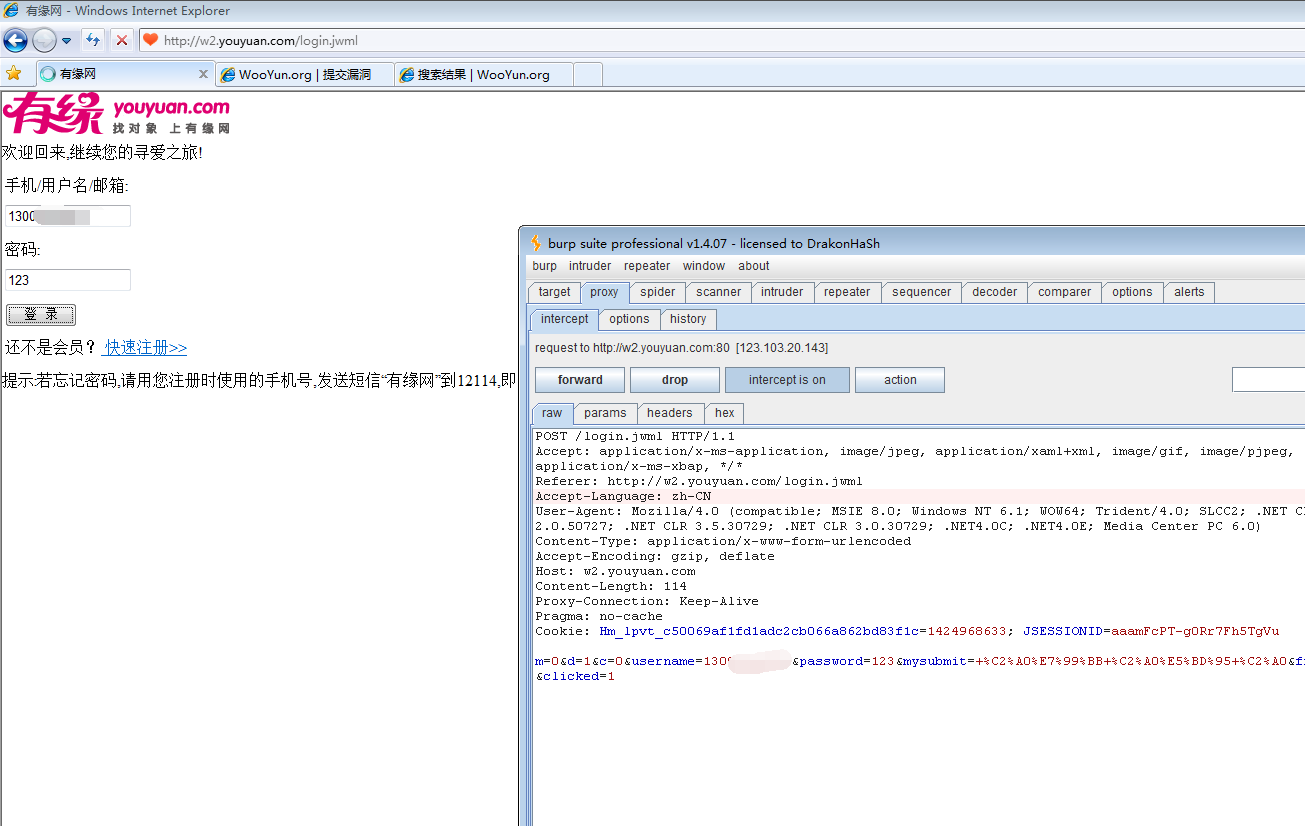
Task: Click the 'Content-Type: application/x-www-form-urlencoded' line
Action: coord(723,541)
